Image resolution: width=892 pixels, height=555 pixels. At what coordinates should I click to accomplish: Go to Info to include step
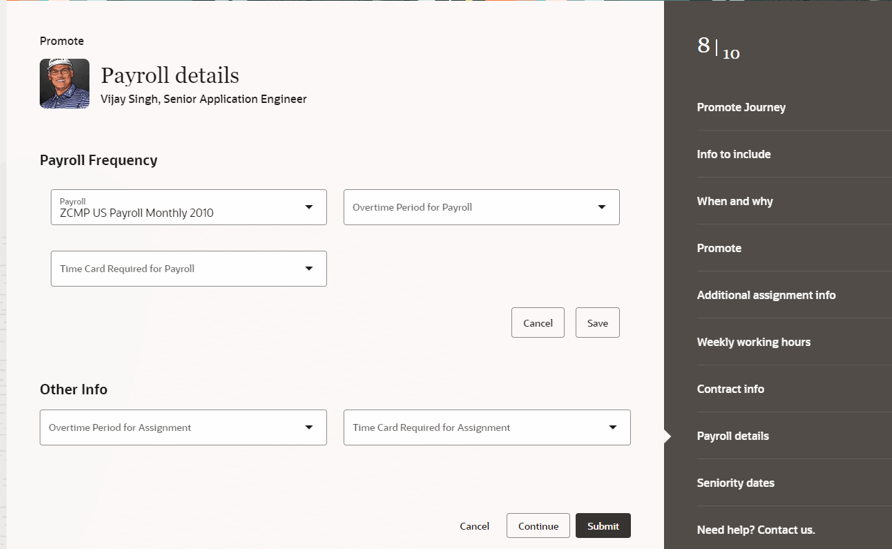[x=734, y=154]
